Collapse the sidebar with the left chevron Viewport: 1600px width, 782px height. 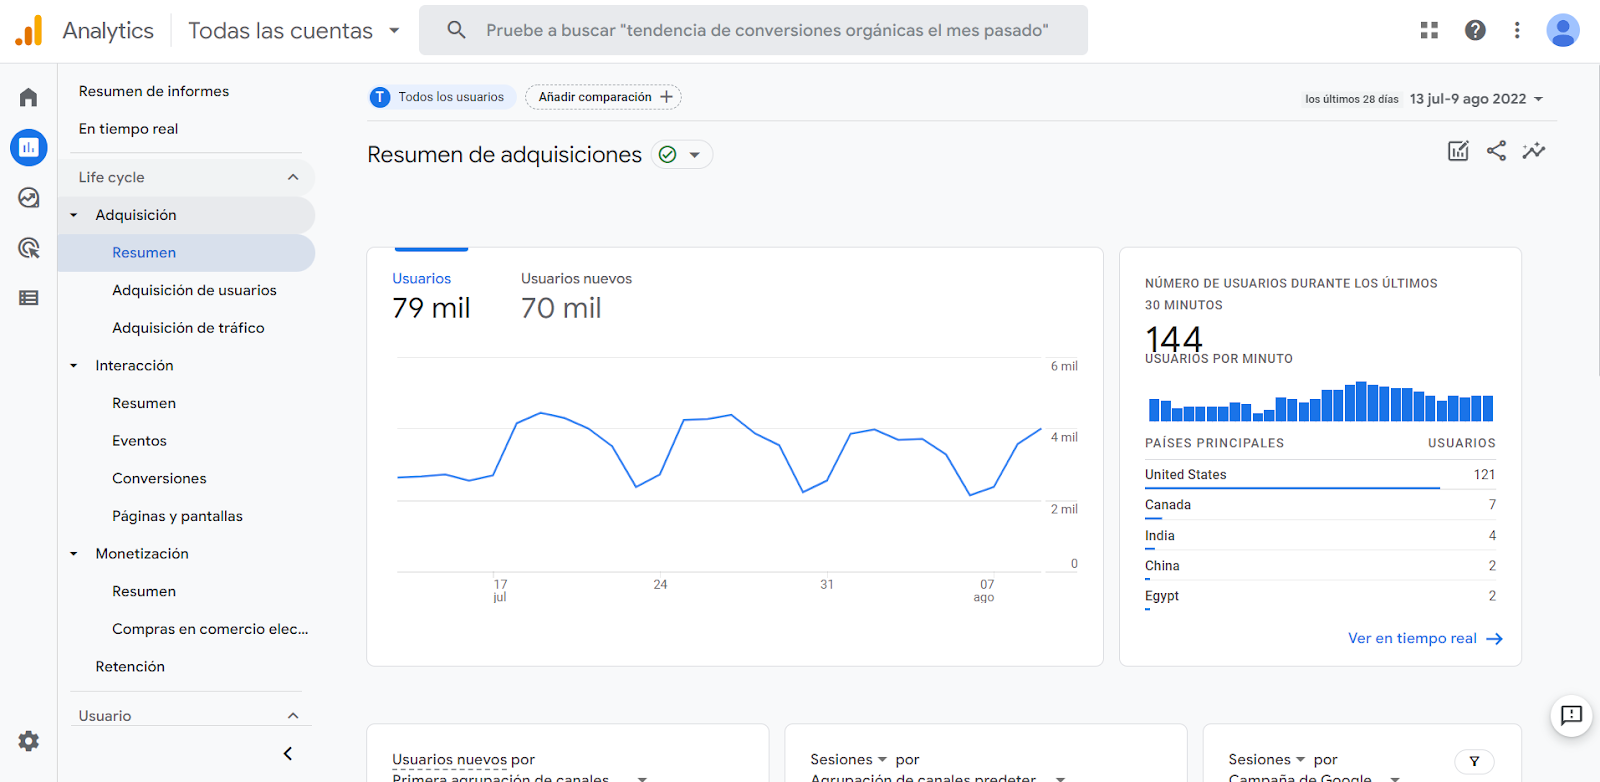click(288, 753)
